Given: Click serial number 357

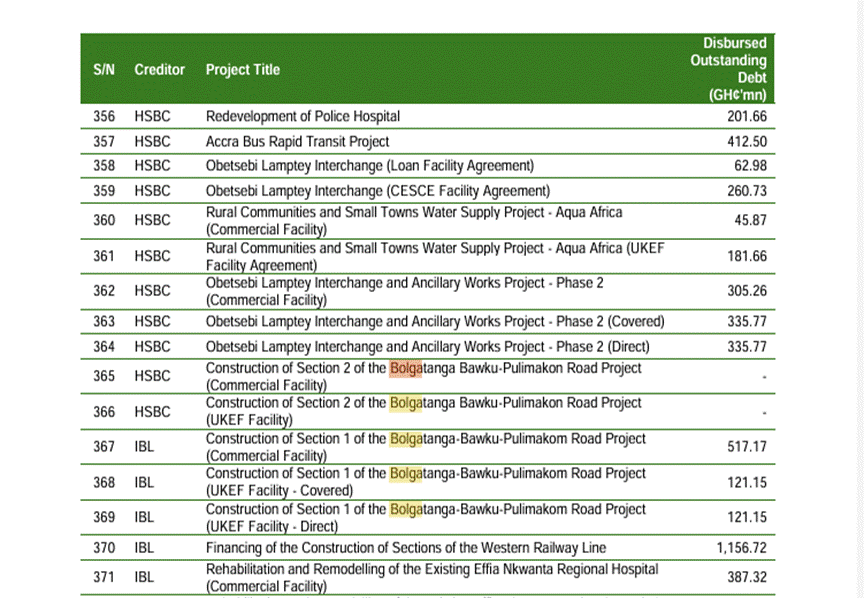Looking at the screenshot, I should (104, 142).
